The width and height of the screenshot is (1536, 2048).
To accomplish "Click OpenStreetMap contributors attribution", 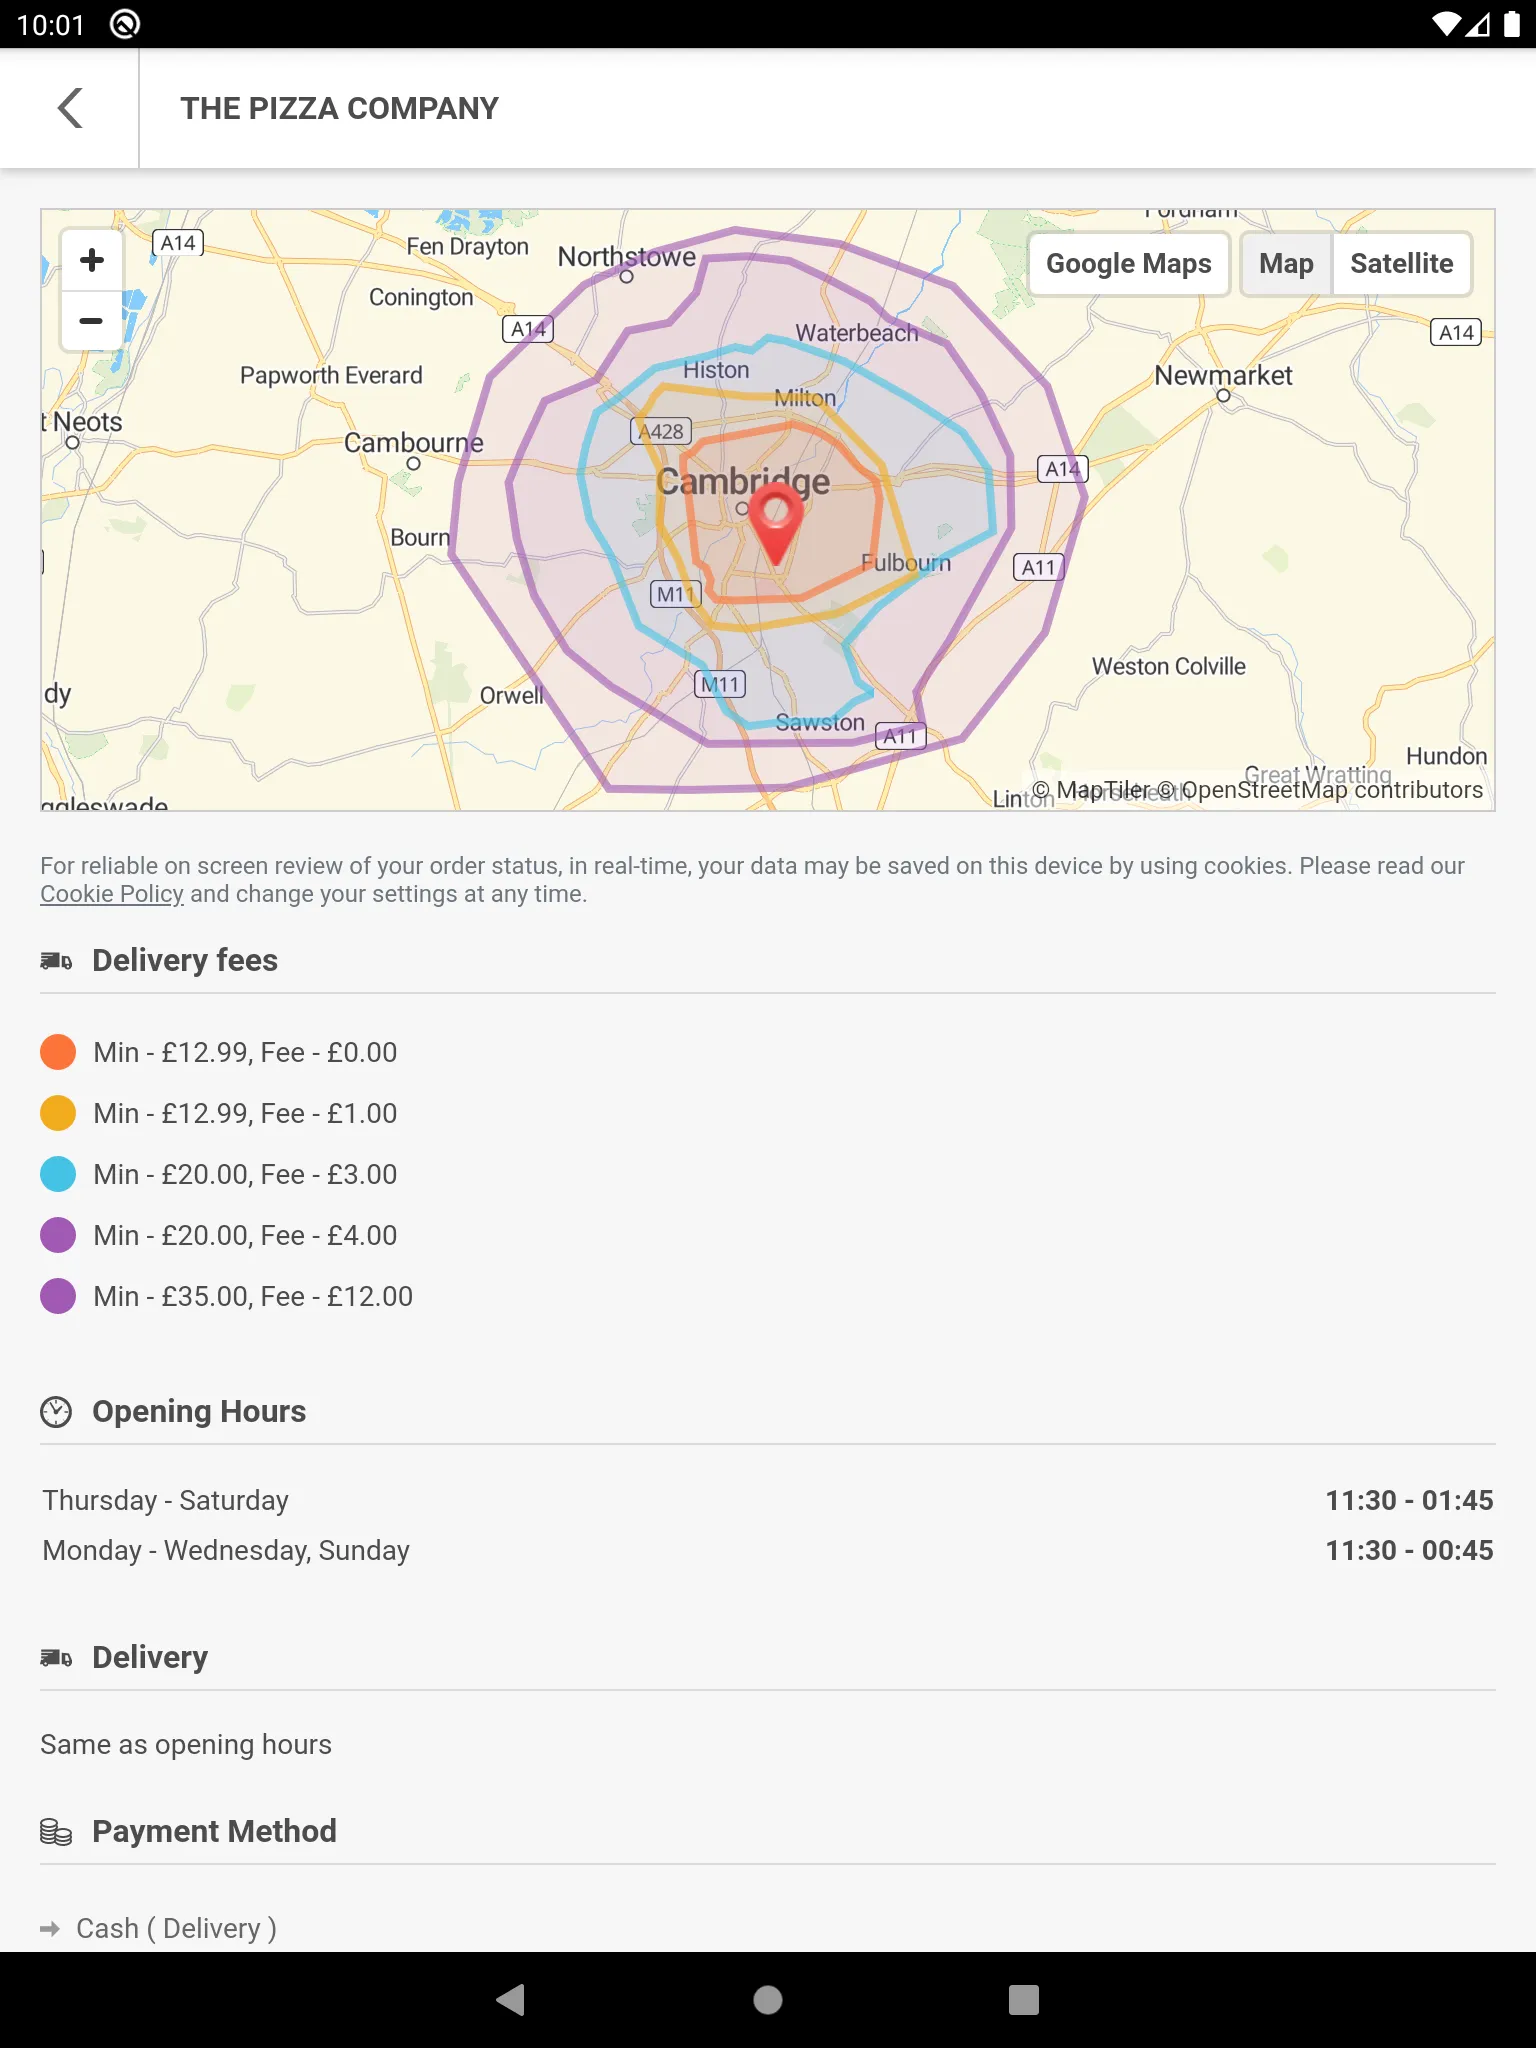I will point(1320,790).
